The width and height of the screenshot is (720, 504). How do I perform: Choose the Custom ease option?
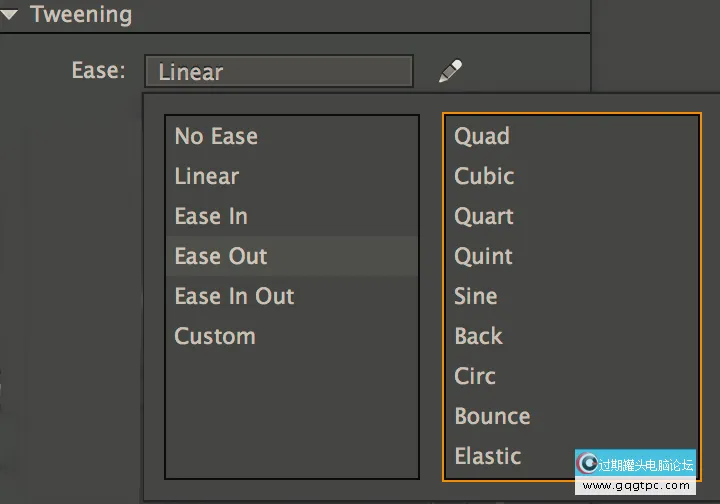pos(215,336)
